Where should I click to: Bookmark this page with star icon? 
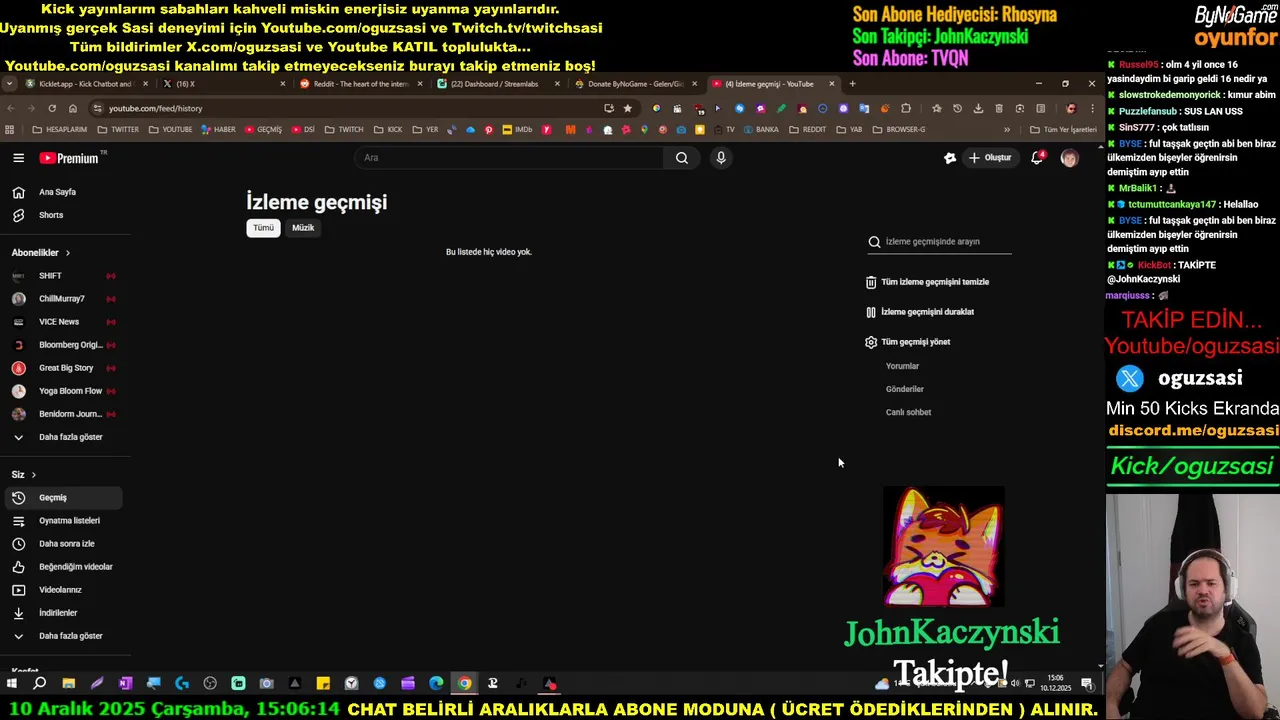click(628, 108)
